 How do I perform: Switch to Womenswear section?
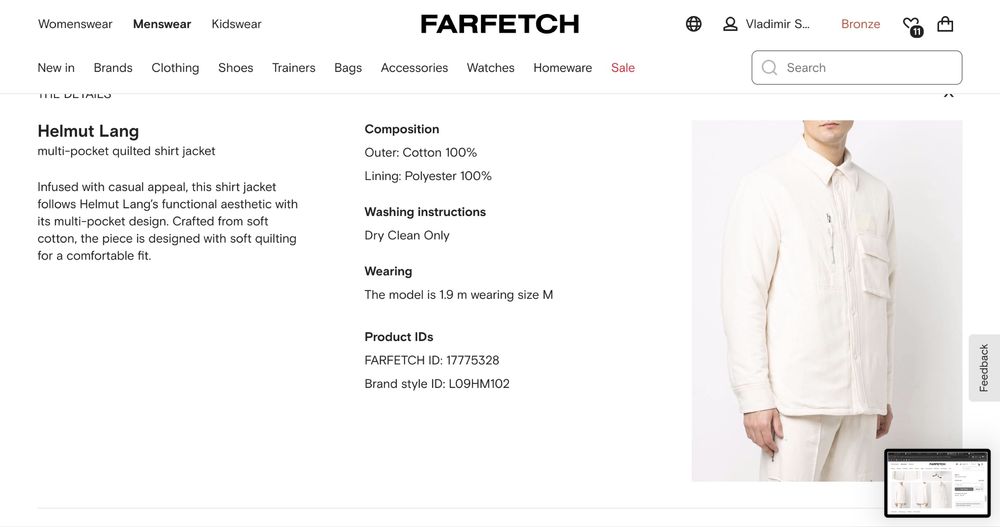[75, 24]
